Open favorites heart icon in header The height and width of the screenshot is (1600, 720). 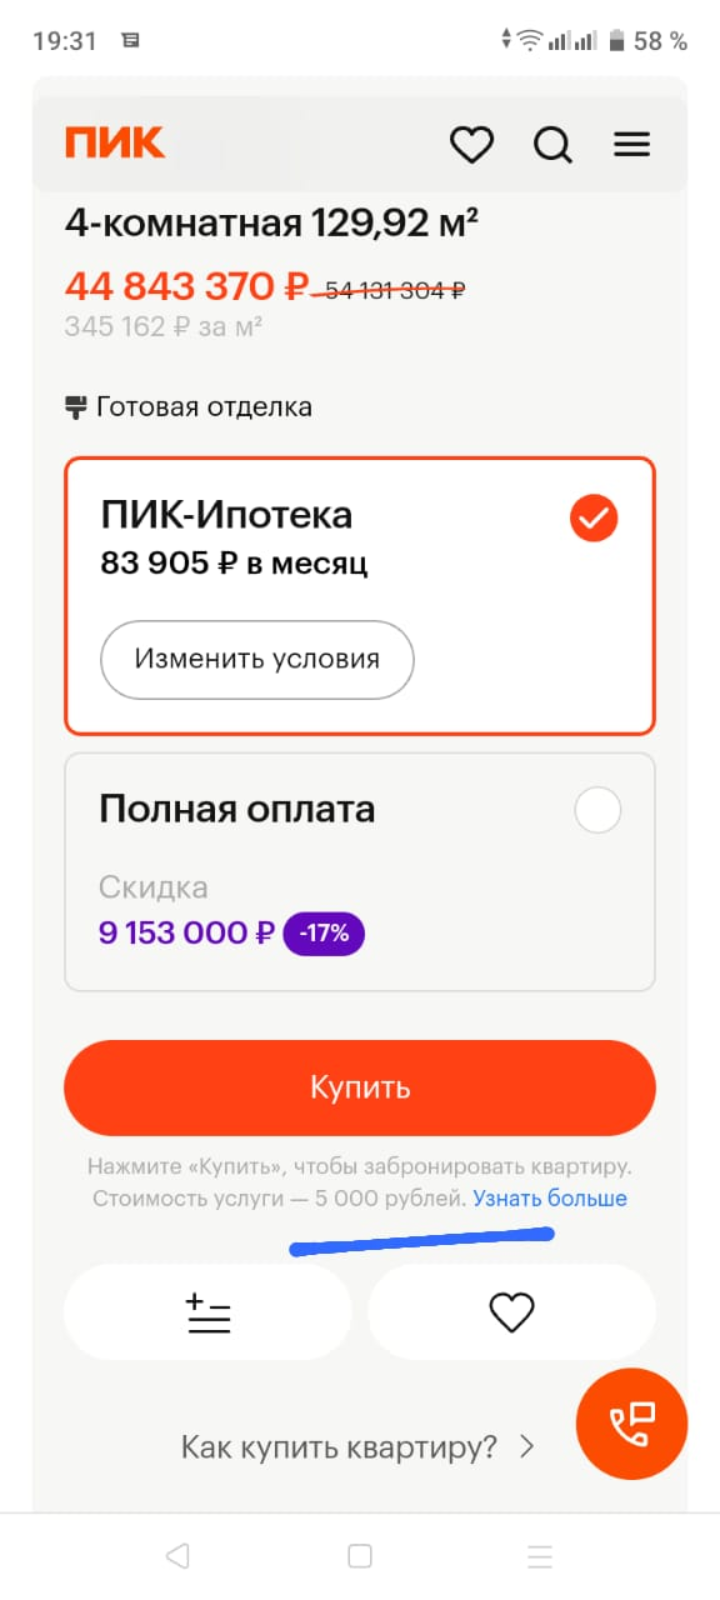point(471,144)
